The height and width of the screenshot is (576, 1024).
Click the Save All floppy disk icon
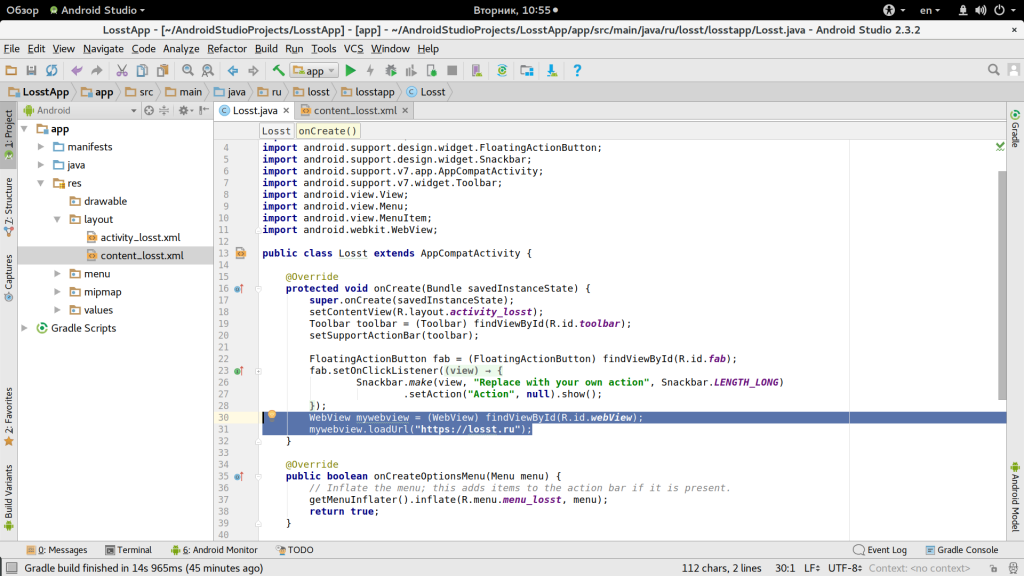pyautogui.click(x=31, y=71)
